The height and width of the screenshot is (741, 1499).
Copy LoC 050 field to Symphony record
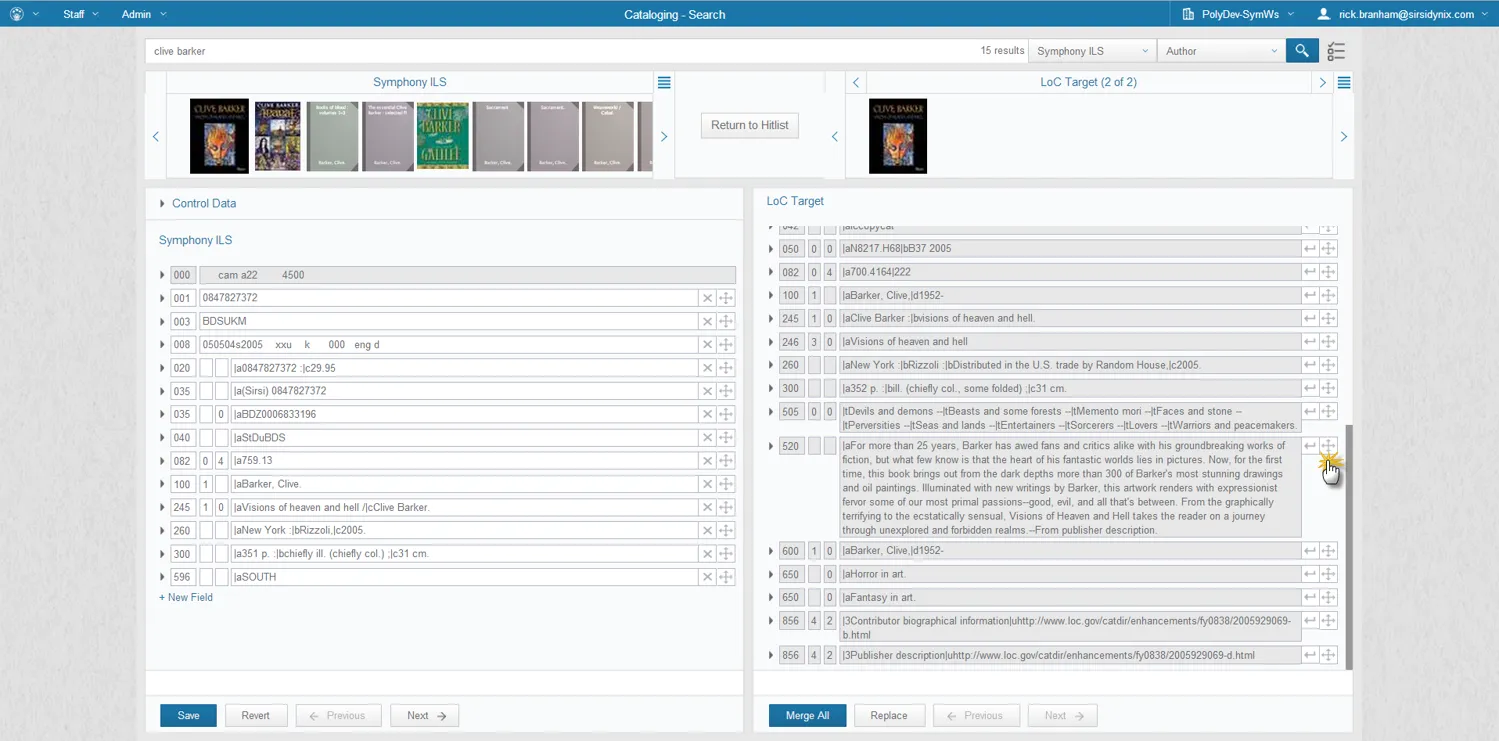click(x=1309, y=248)
